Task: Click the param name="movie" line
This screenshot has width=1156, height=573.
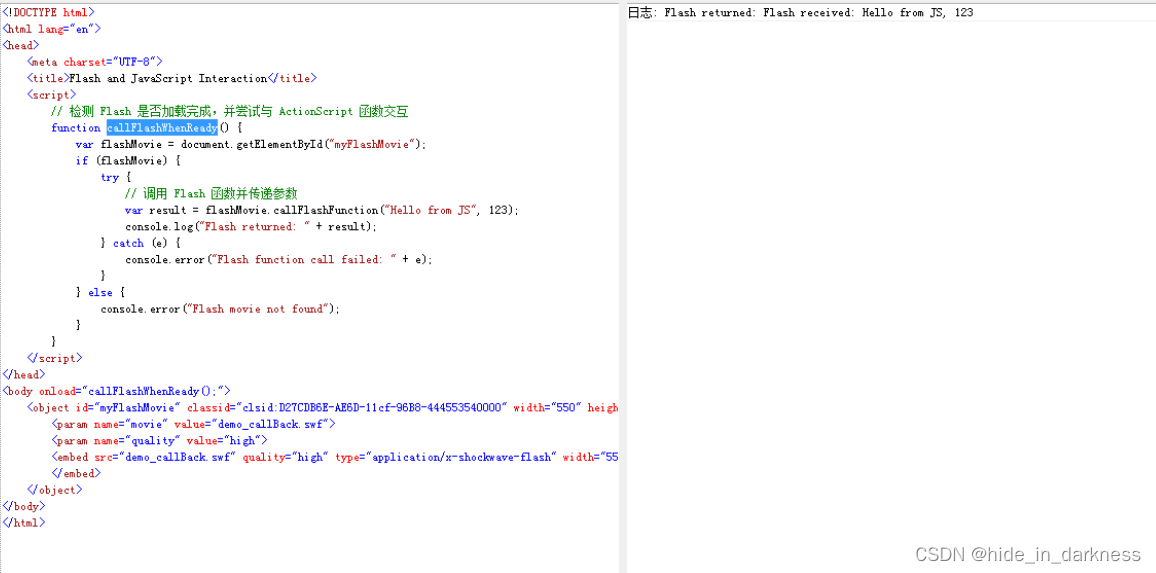Action: coord(193,424)
